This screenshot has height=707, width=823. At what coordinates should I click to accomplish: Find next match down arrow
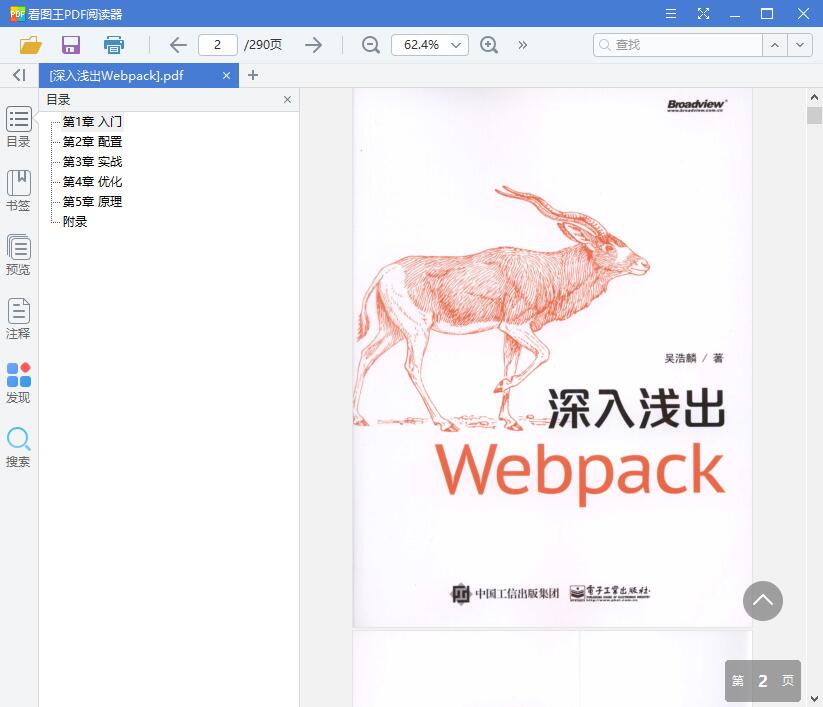click(x=800, y=45)
